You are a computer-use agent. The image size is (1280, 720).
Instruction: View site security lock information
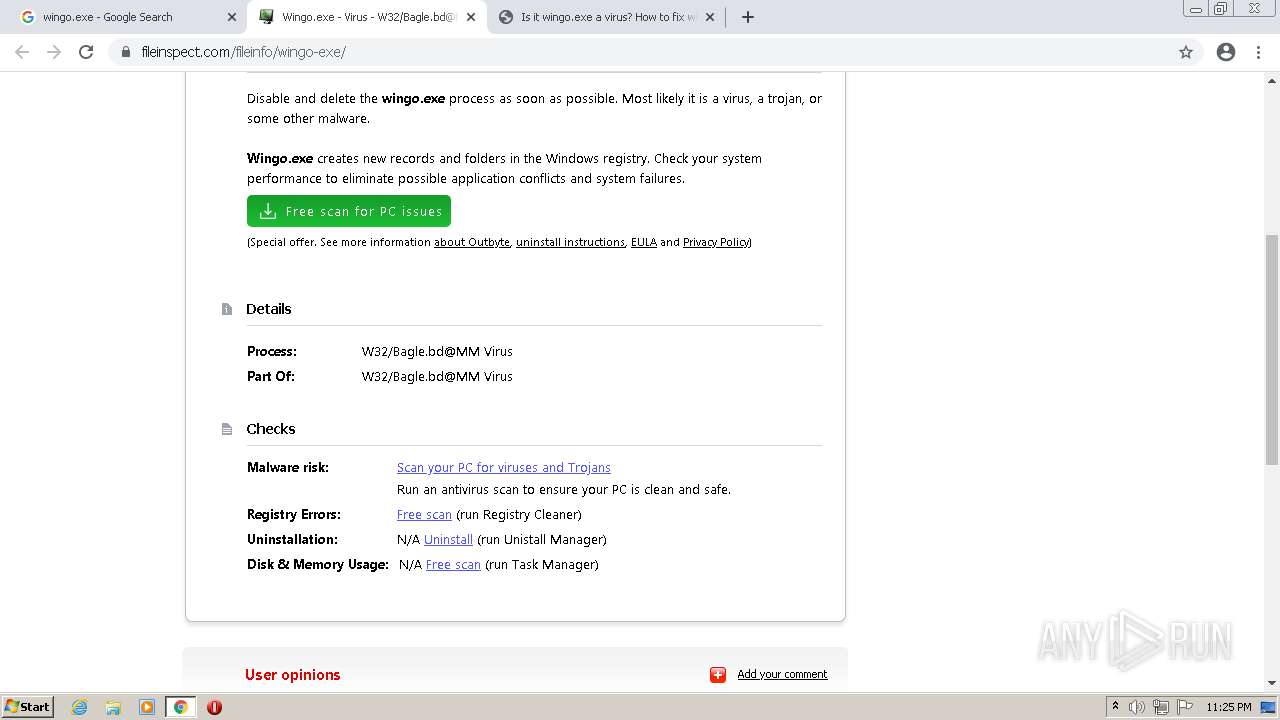coord(126,52)
